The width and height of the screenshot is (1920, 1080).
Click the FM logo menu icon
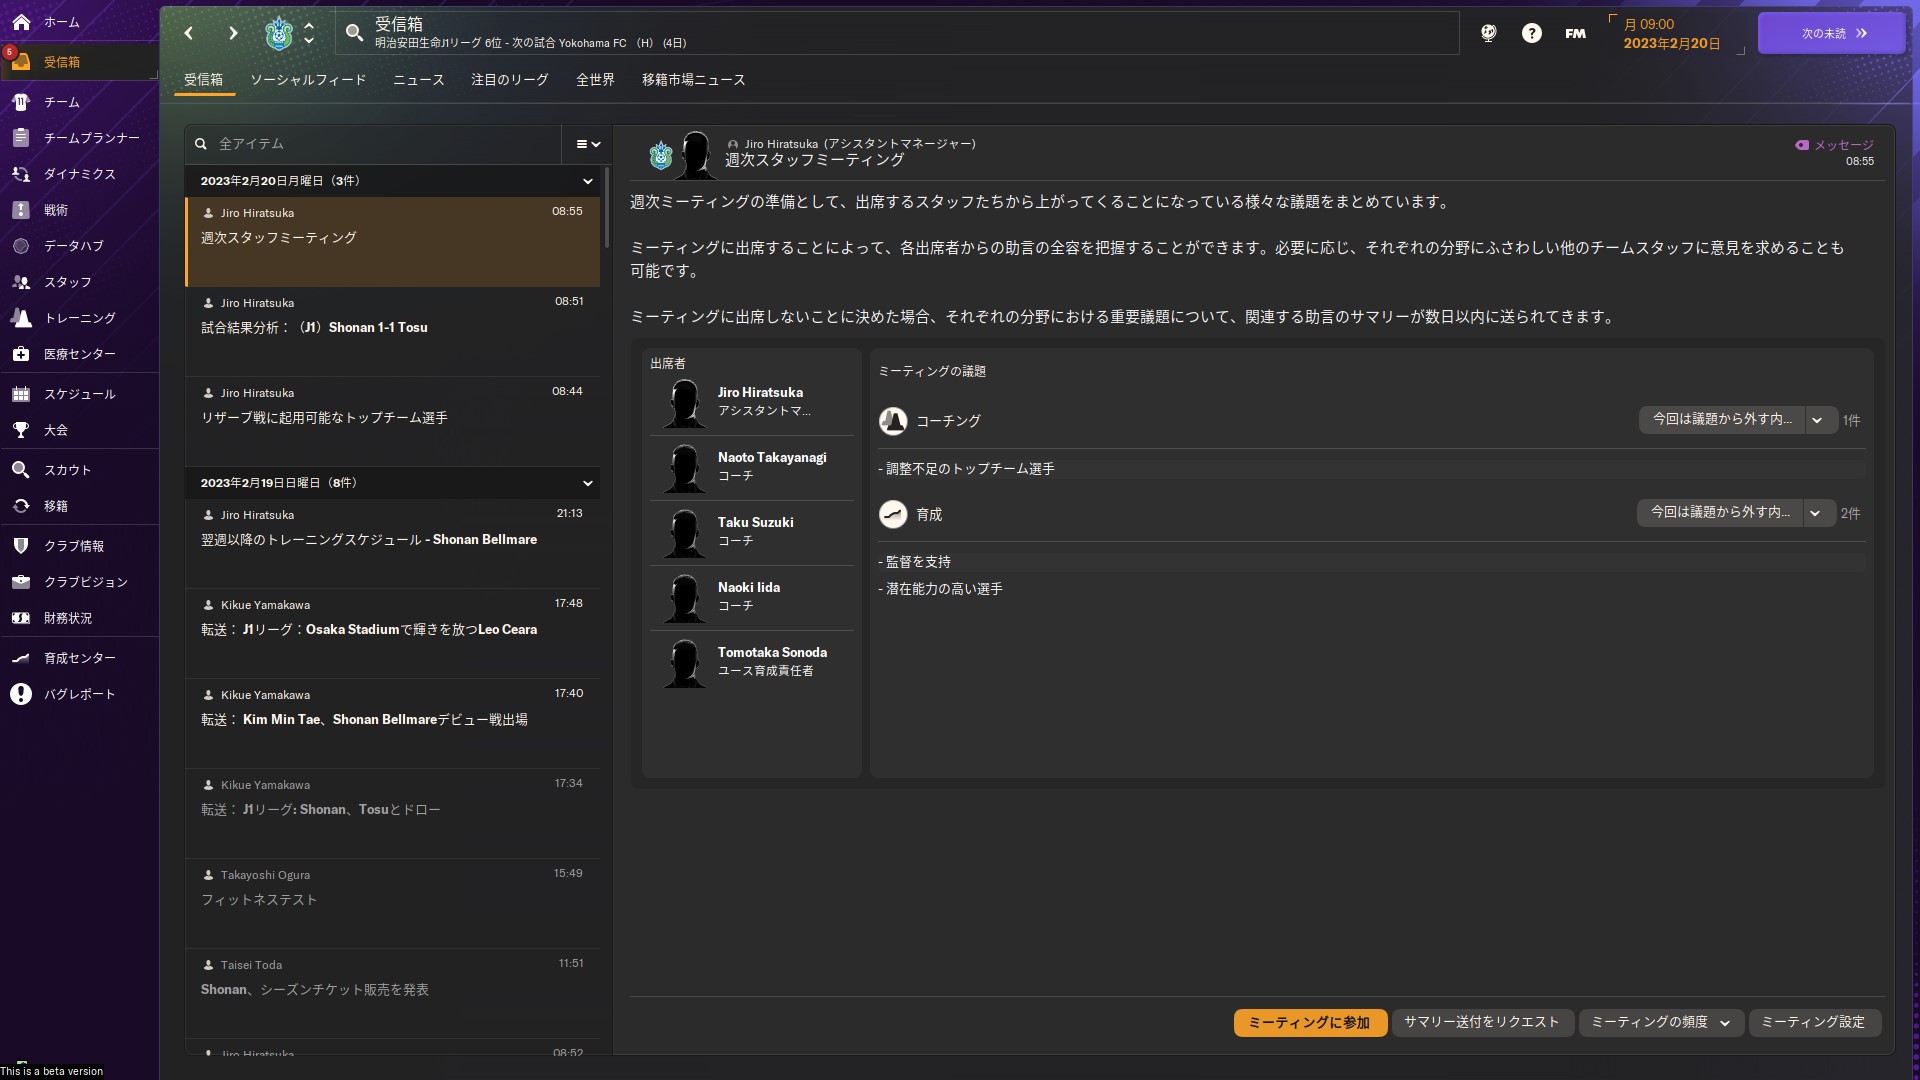(x=1575, y=33)
